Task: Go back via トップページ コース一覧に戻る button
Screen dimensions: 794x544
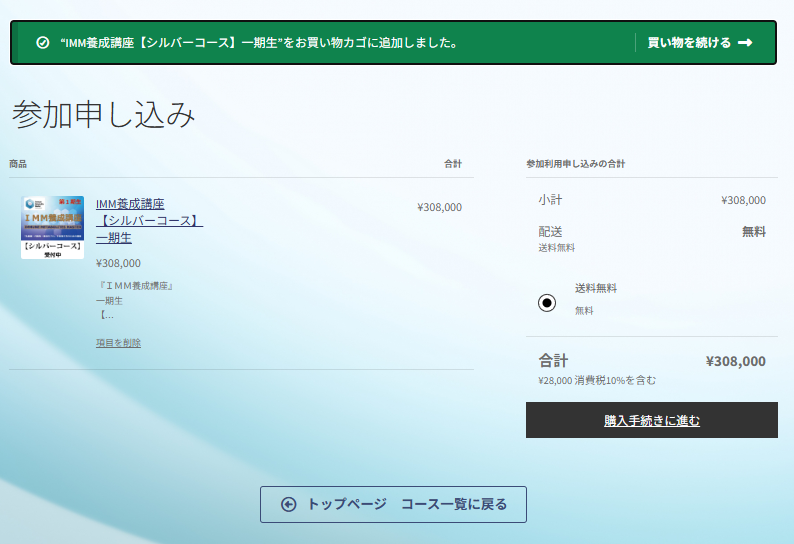Action: (x=393, y=504)
